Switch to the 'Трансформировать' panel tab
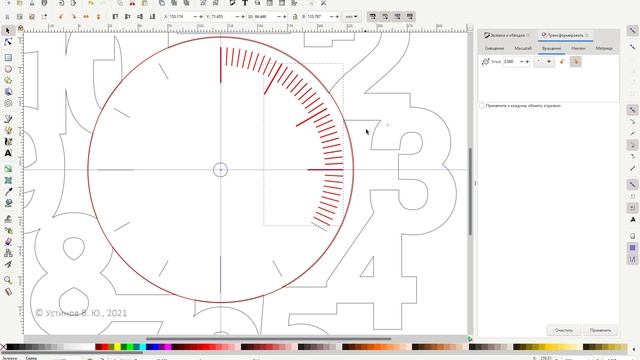The height and width of the screenshot is (360, 640). pos(565,36)
